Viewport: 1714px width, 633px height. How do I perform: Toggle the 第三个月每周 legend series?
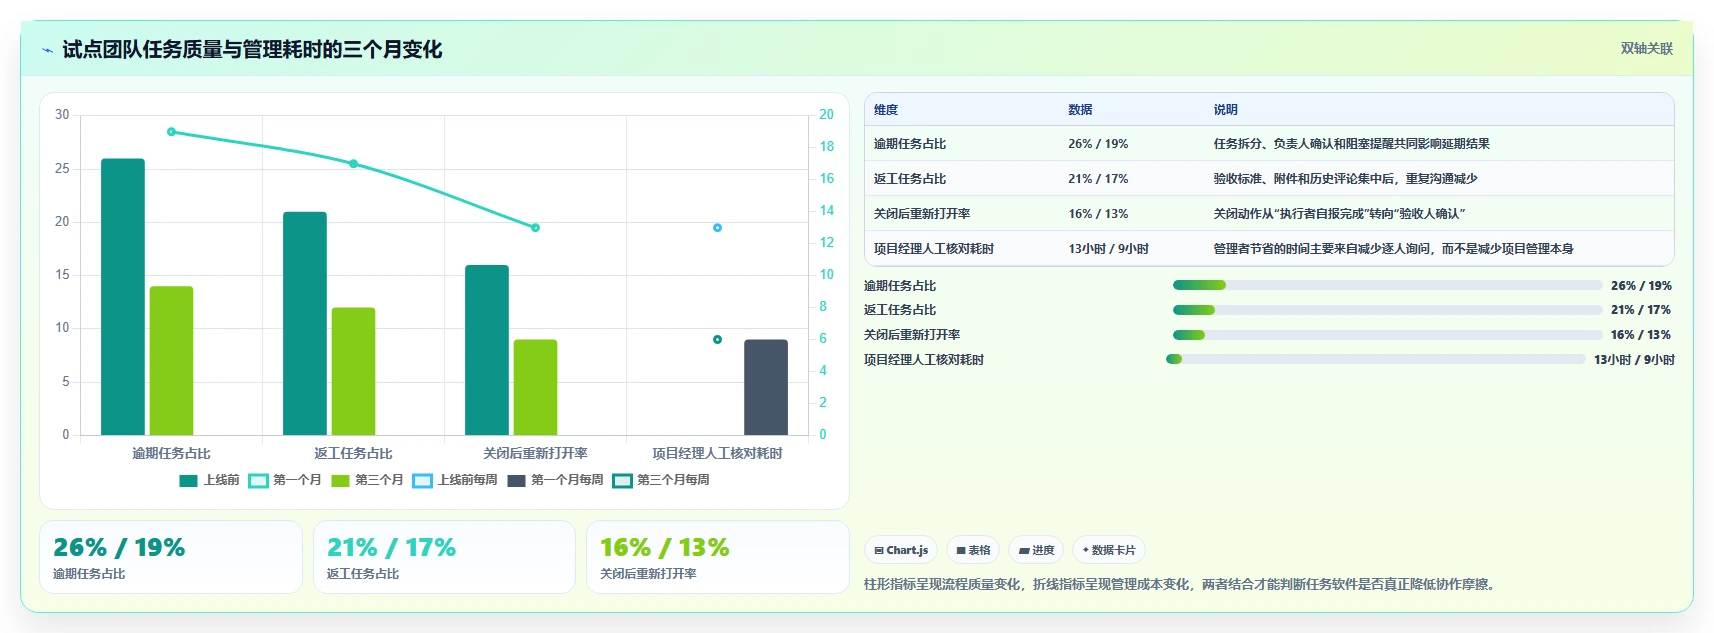click(661, 480)
